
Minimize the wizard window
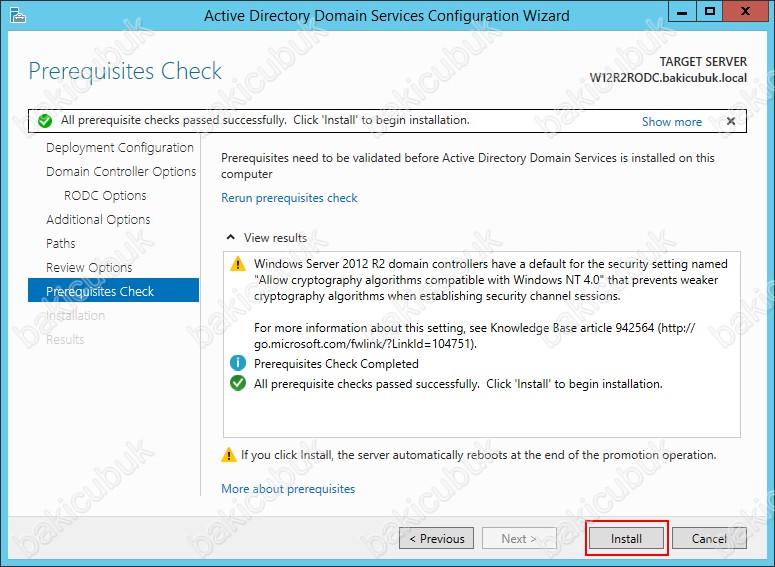click(682, 12)
